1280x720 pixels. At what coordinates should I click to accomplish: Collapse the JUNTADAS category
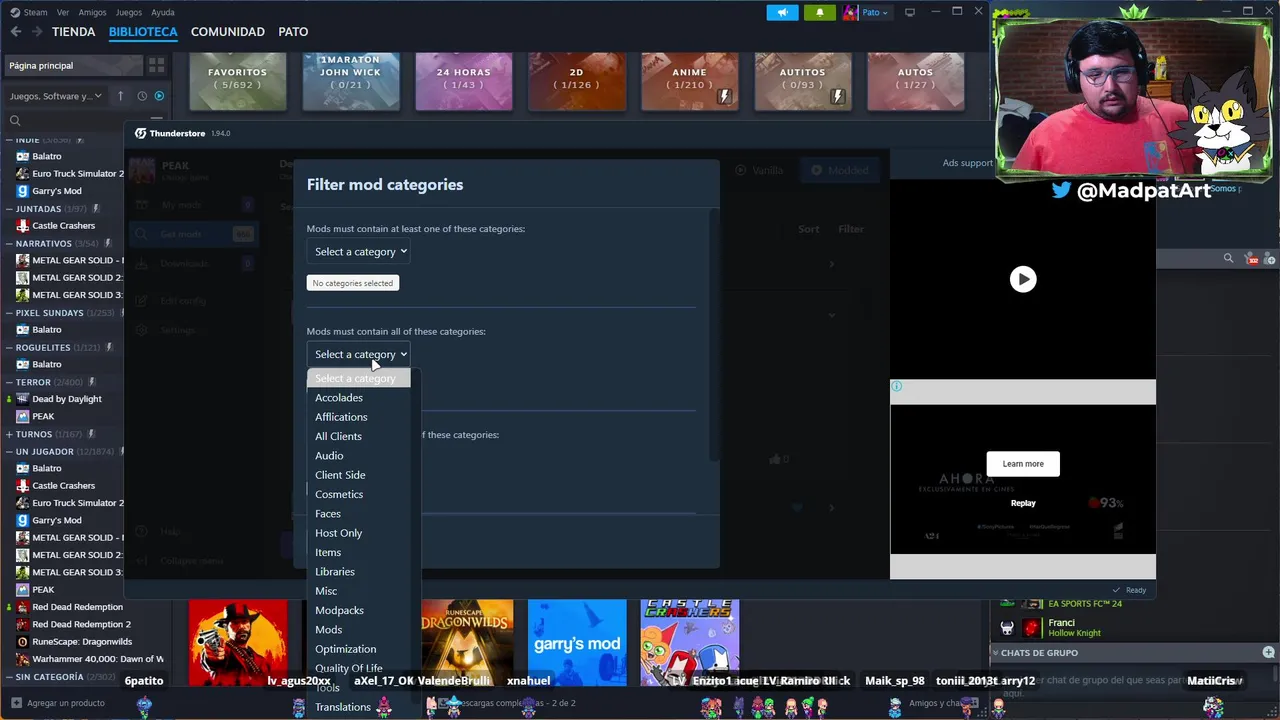coord(8,209)
